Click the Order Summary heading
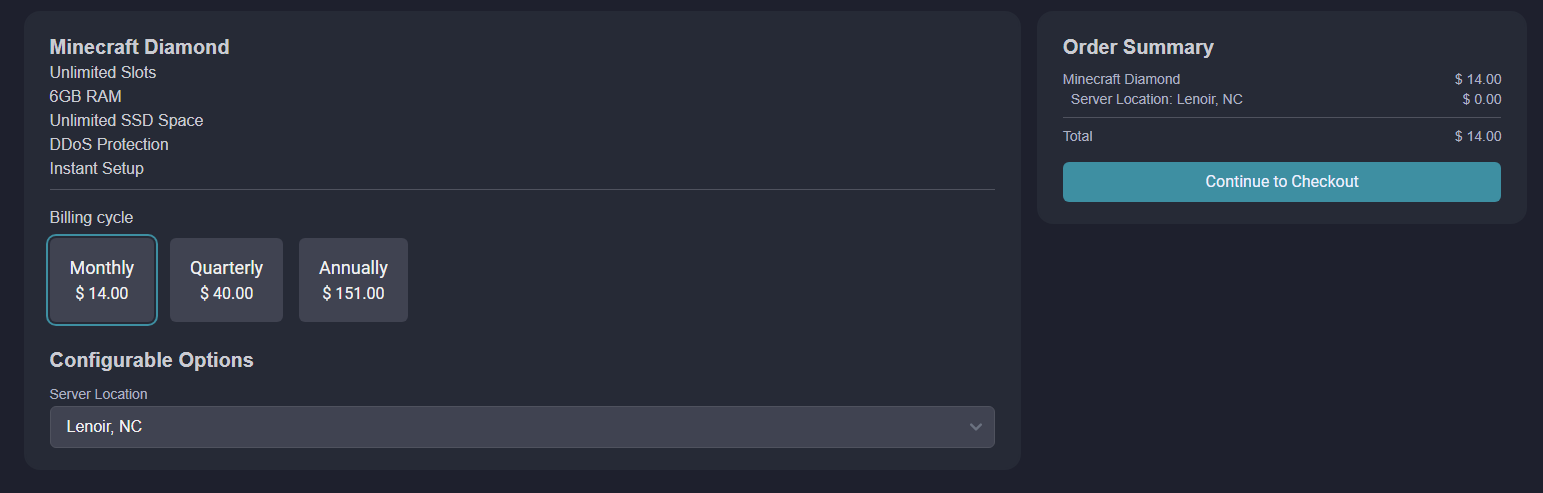The image size is (1543, 493). (x=1138, y=47)
